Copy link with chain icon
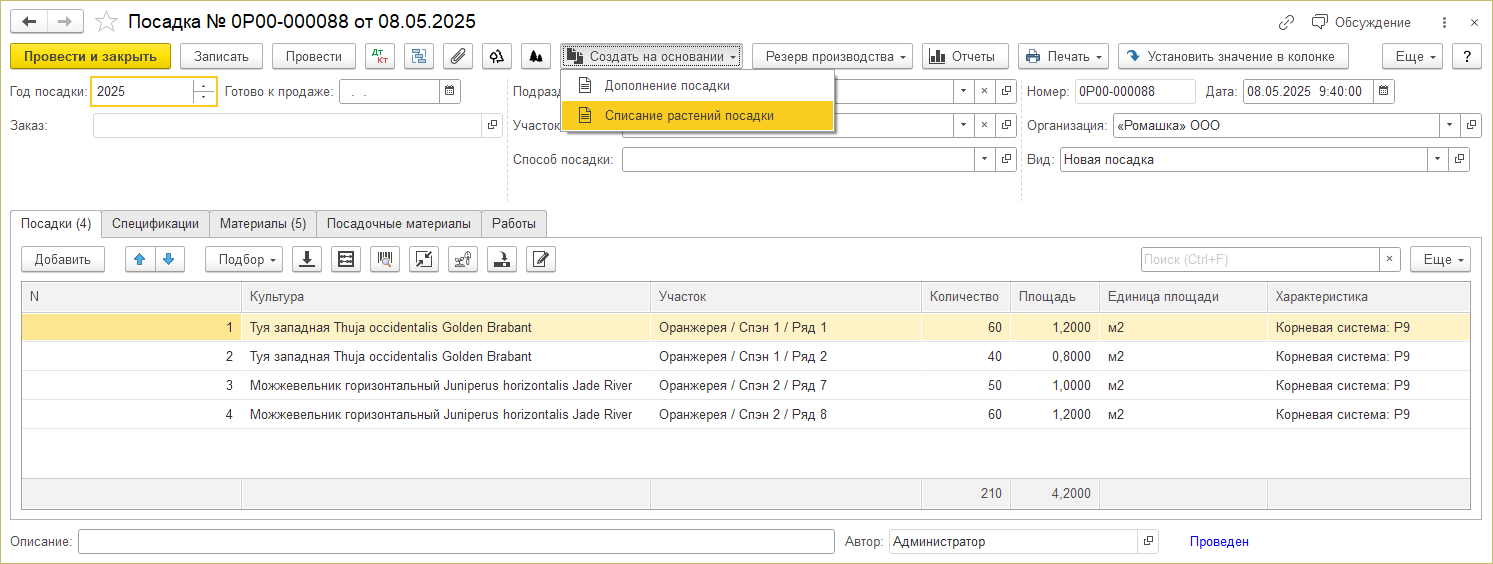This screenshot has height=564, width=1493. coord(1286,22)
